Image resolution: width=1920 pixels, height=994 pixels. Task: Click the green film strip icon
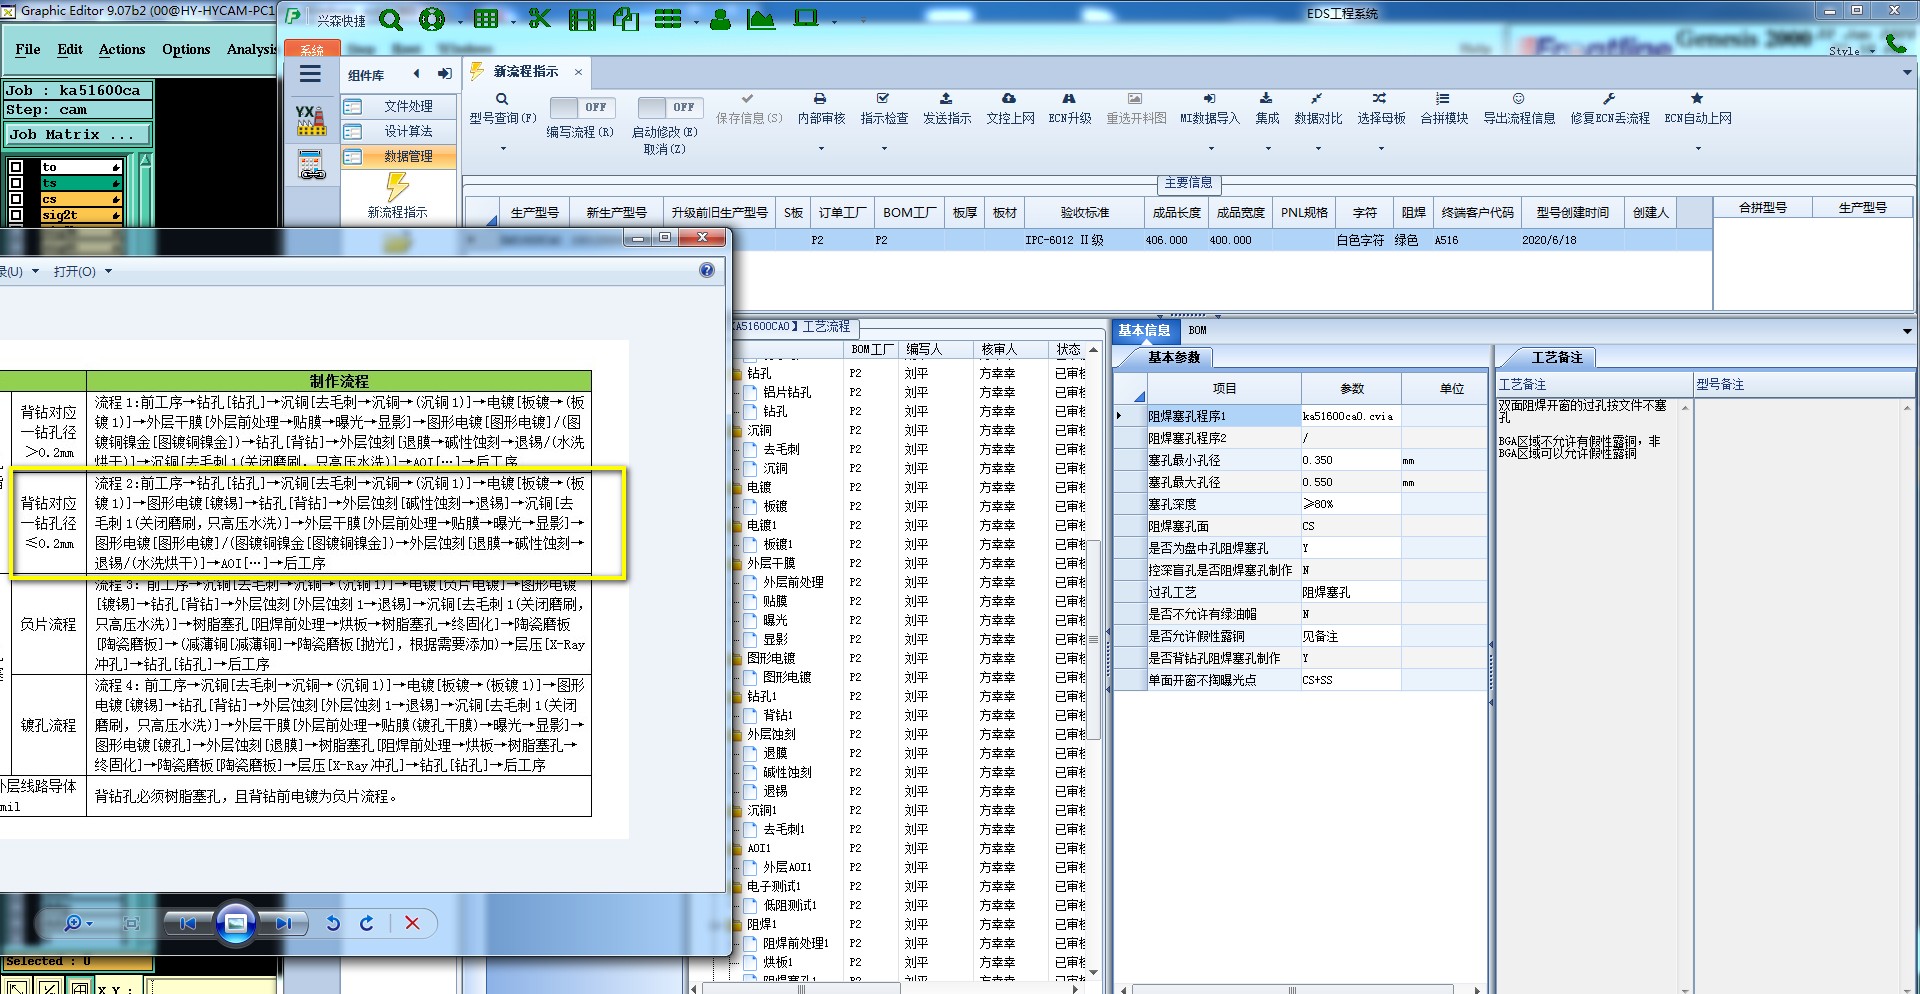tap(582, 19)
